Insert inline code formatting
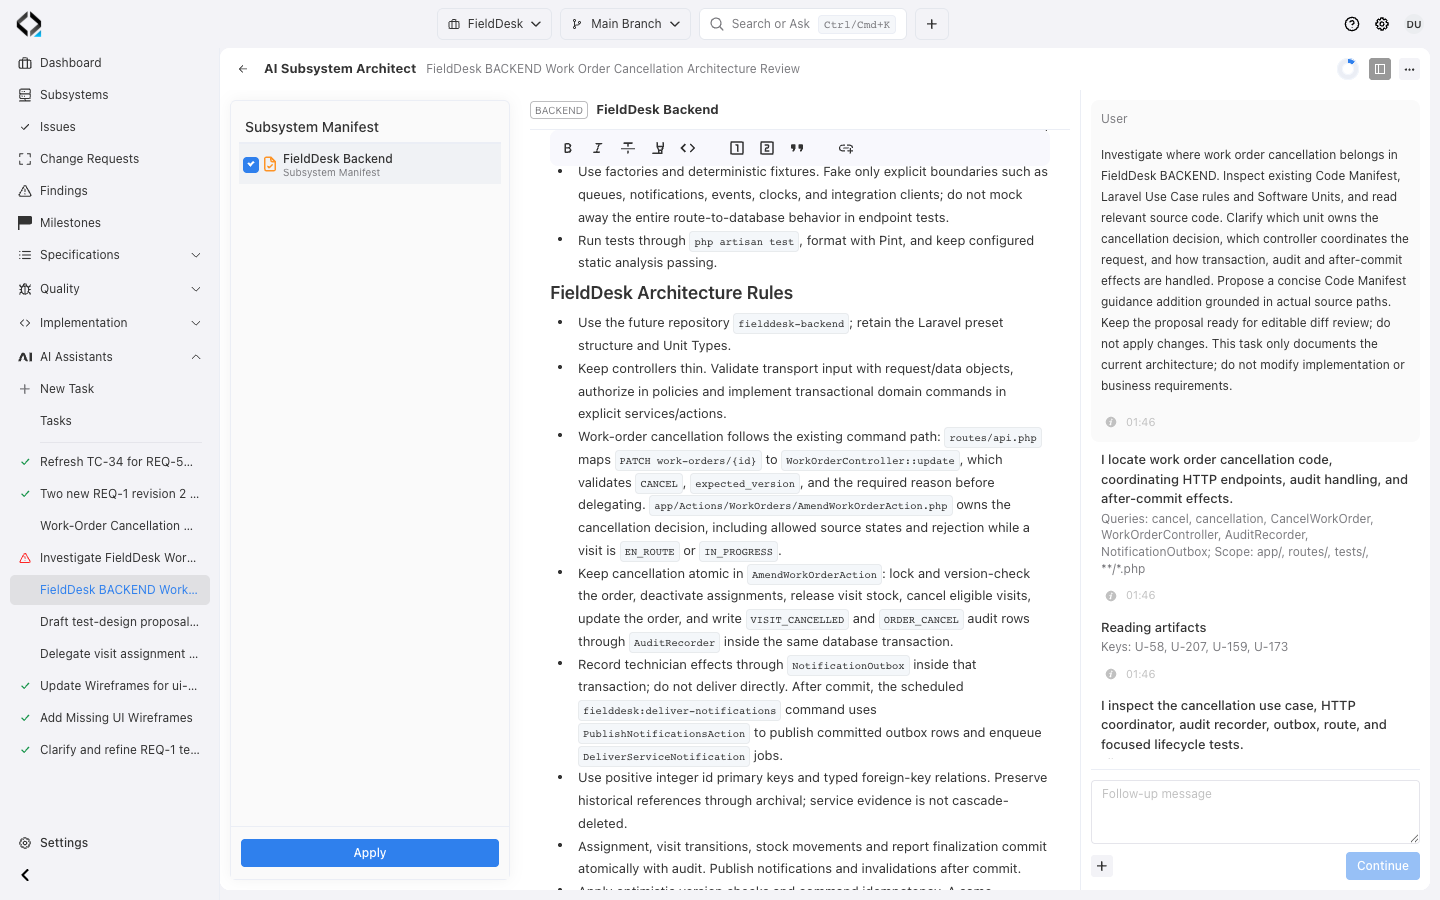 pyautogui.click(x=688, y=148)
